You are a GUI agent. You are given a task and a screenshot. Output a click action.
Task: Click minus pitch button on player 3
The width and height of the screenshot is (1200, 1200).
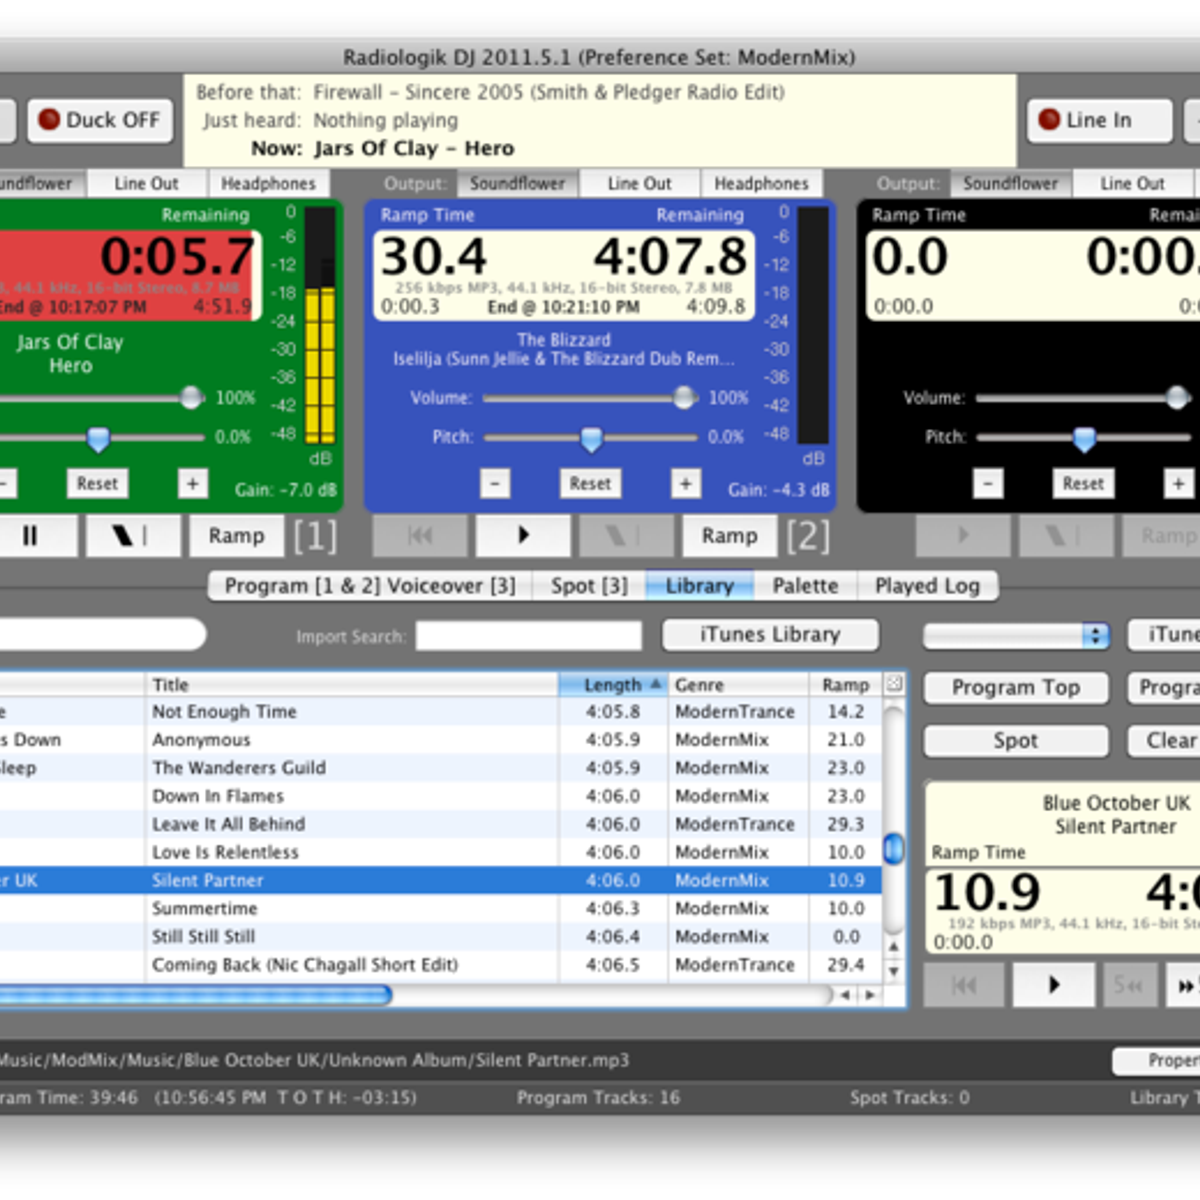pyautogui.click(x=988, y=484)
